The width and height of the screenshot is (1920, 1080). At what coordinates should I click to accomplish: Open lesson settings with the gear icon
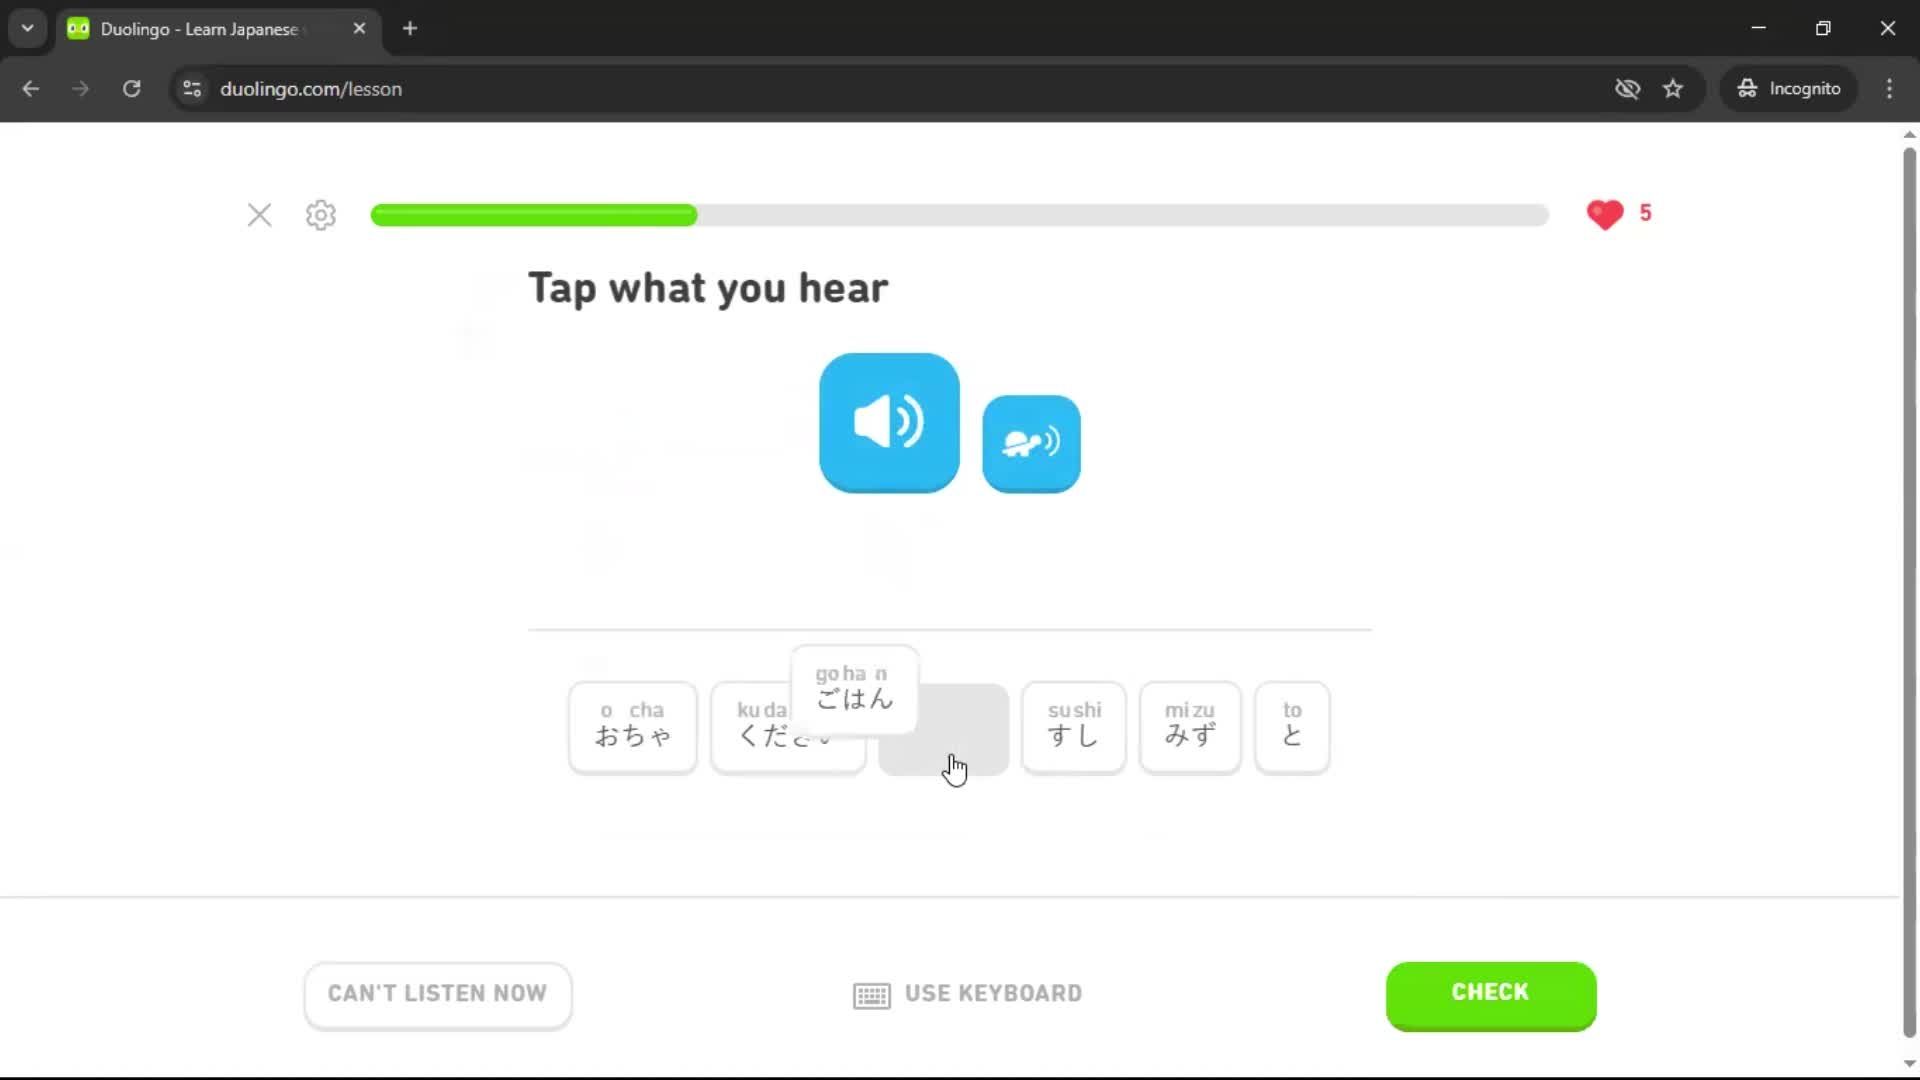tap(321, 215)
